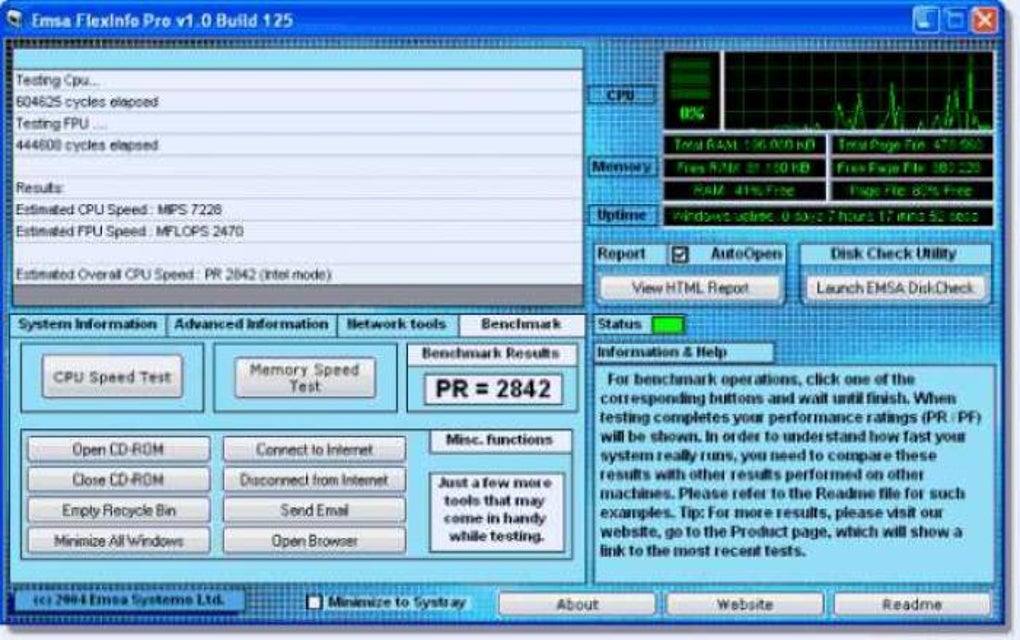Switch to System Information tab
This screenshot has height=640, width=1020.
pos(88,325)
